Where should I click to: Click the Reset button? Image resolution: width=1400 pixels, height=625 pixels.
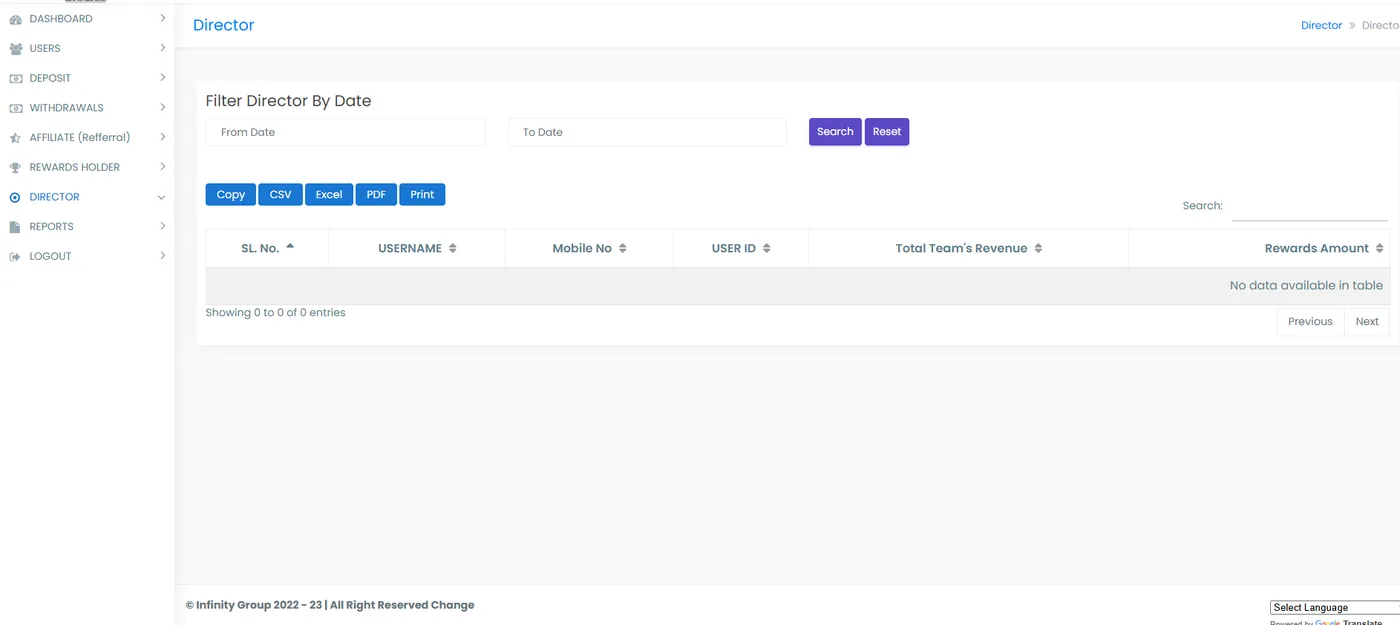coord(887,132)
